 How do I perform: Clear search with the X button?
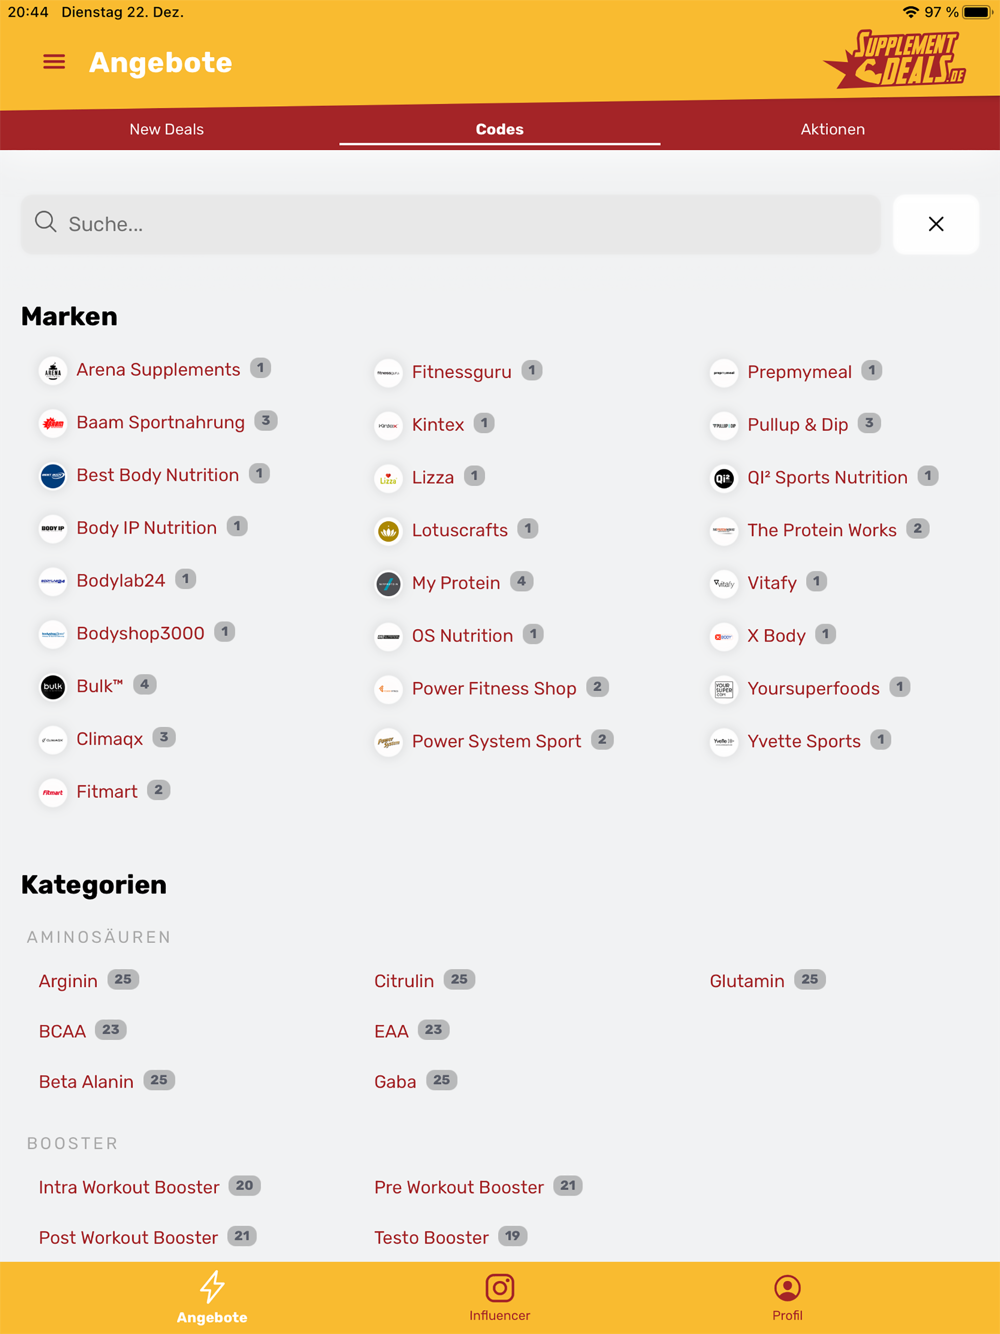936,224
